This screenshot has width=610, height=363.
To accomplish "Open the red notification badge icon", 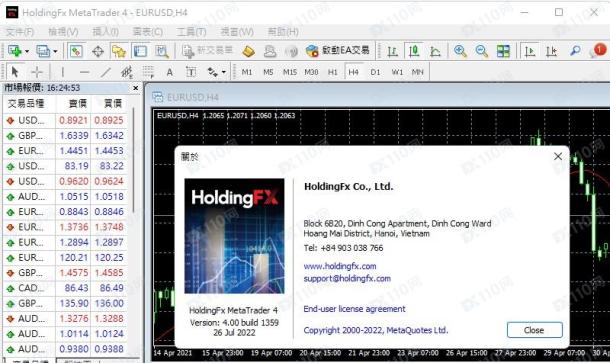I will pos(599,51).
